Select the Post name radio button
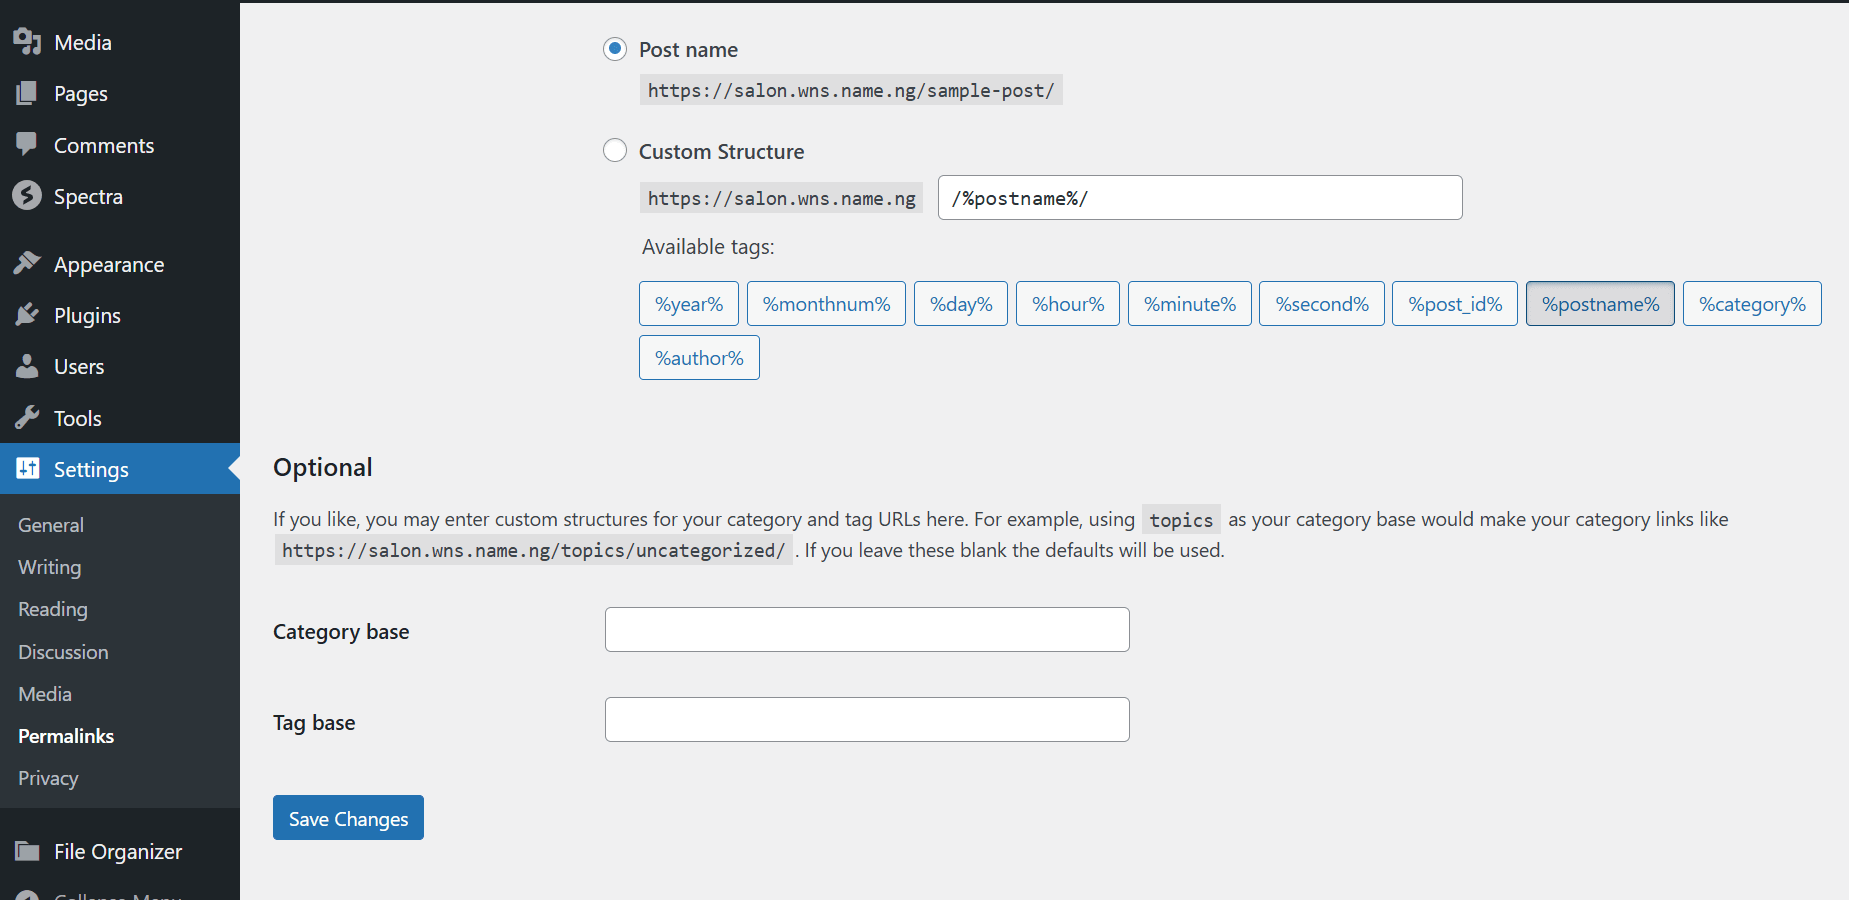 point(615,48)
